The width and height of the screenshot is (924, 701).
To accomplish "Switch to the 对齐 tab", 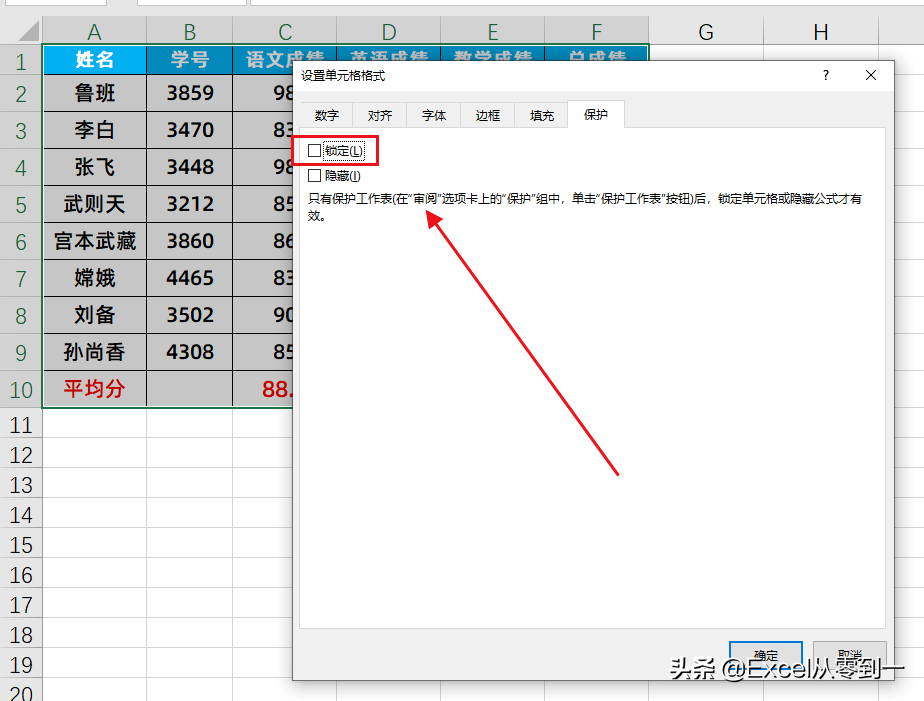I will tap(380, 115).
